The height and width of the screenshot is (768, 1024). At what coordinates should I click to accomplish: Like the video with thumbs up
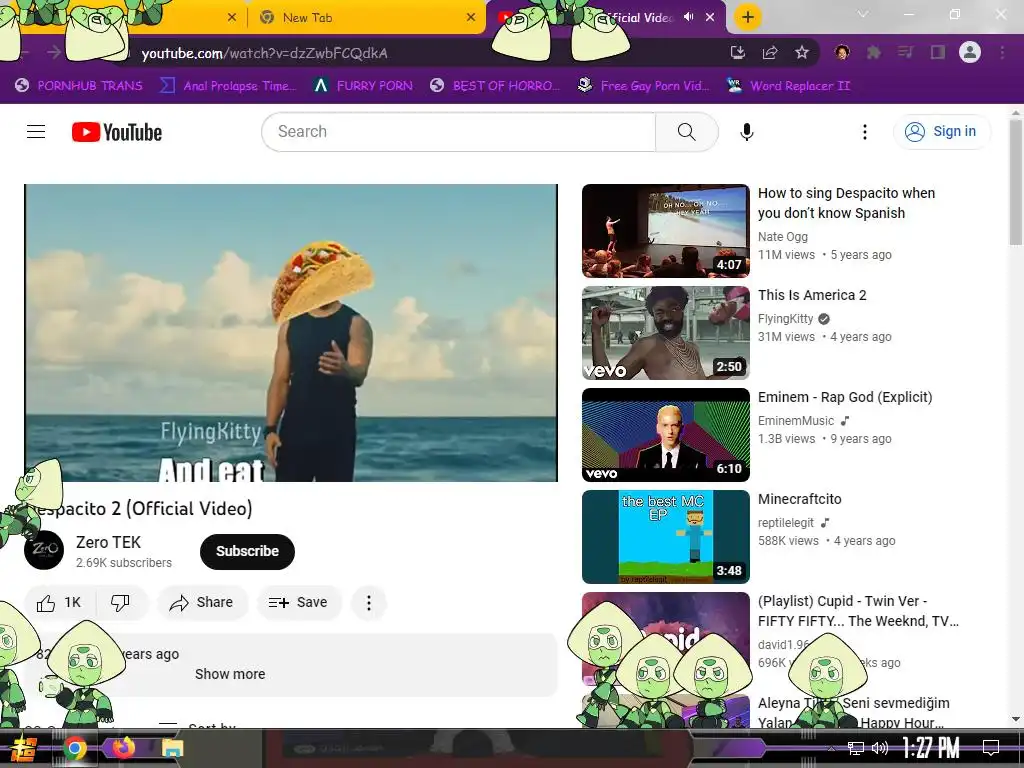[59, 602]
